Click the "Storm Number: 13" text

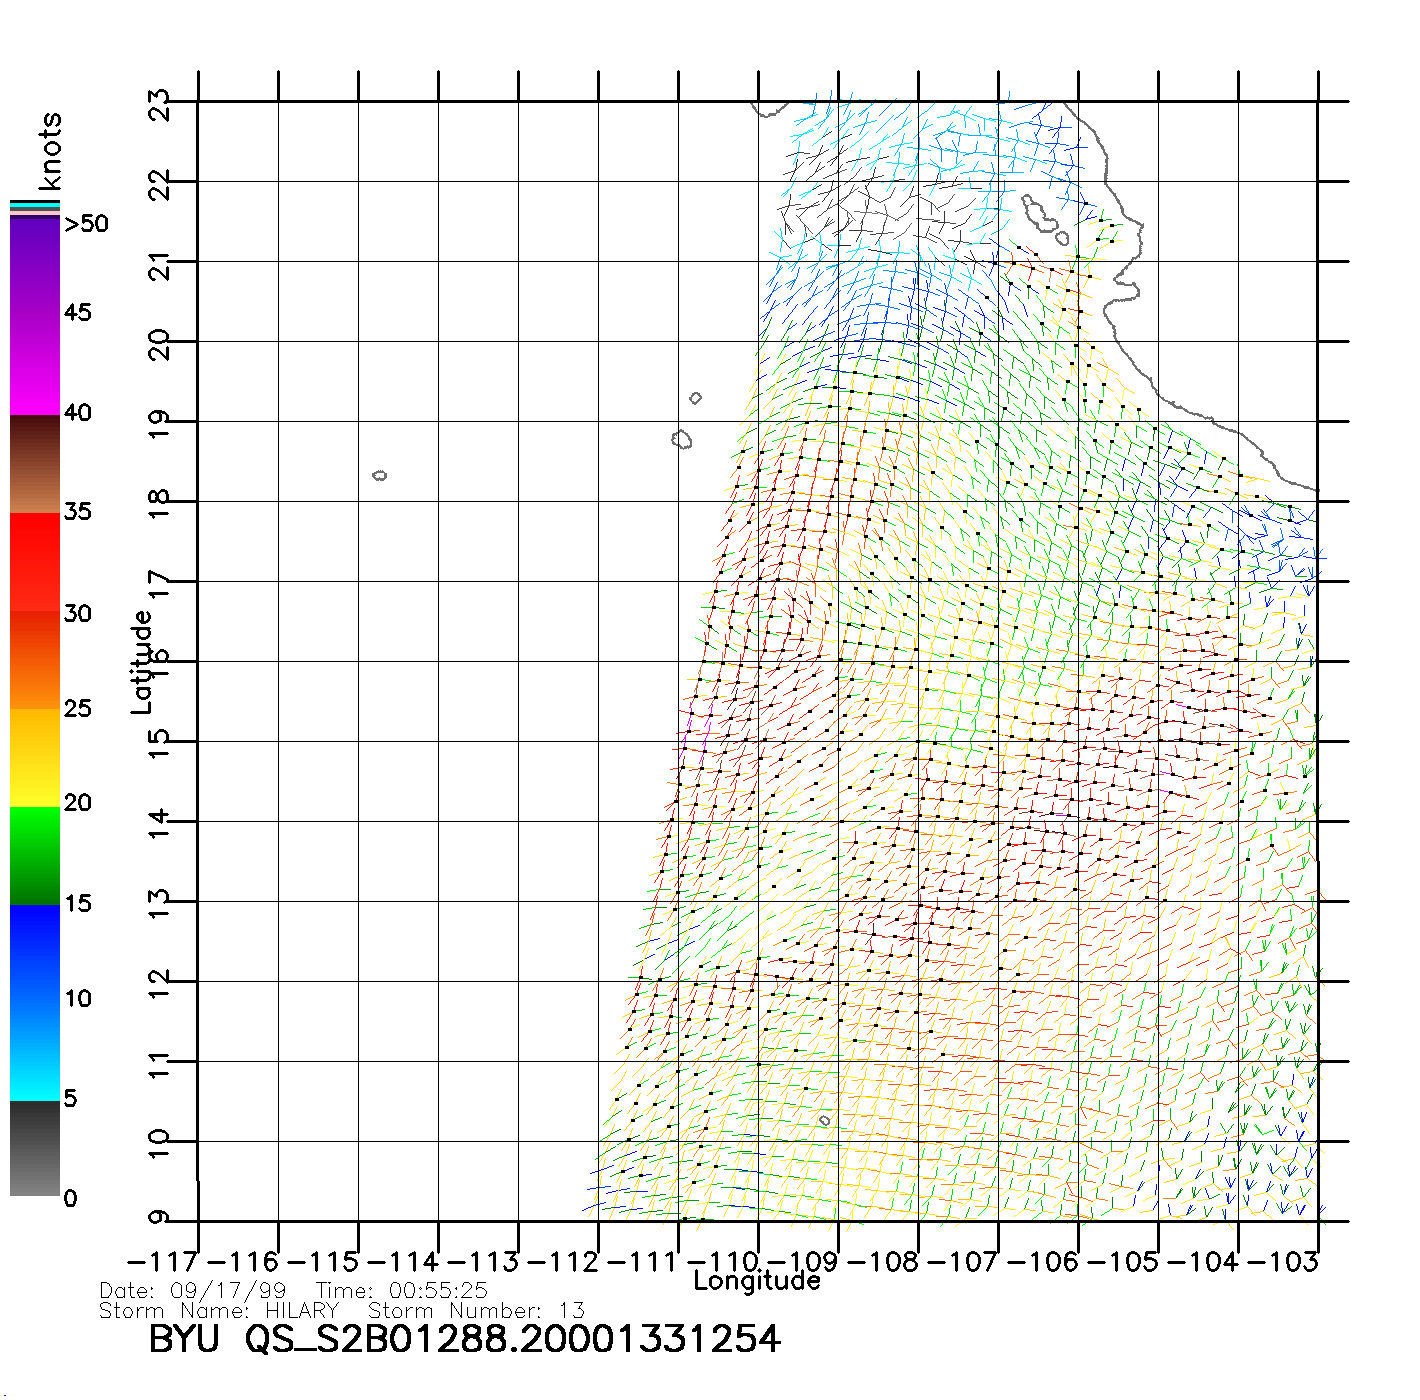(x=476, y=1311)
